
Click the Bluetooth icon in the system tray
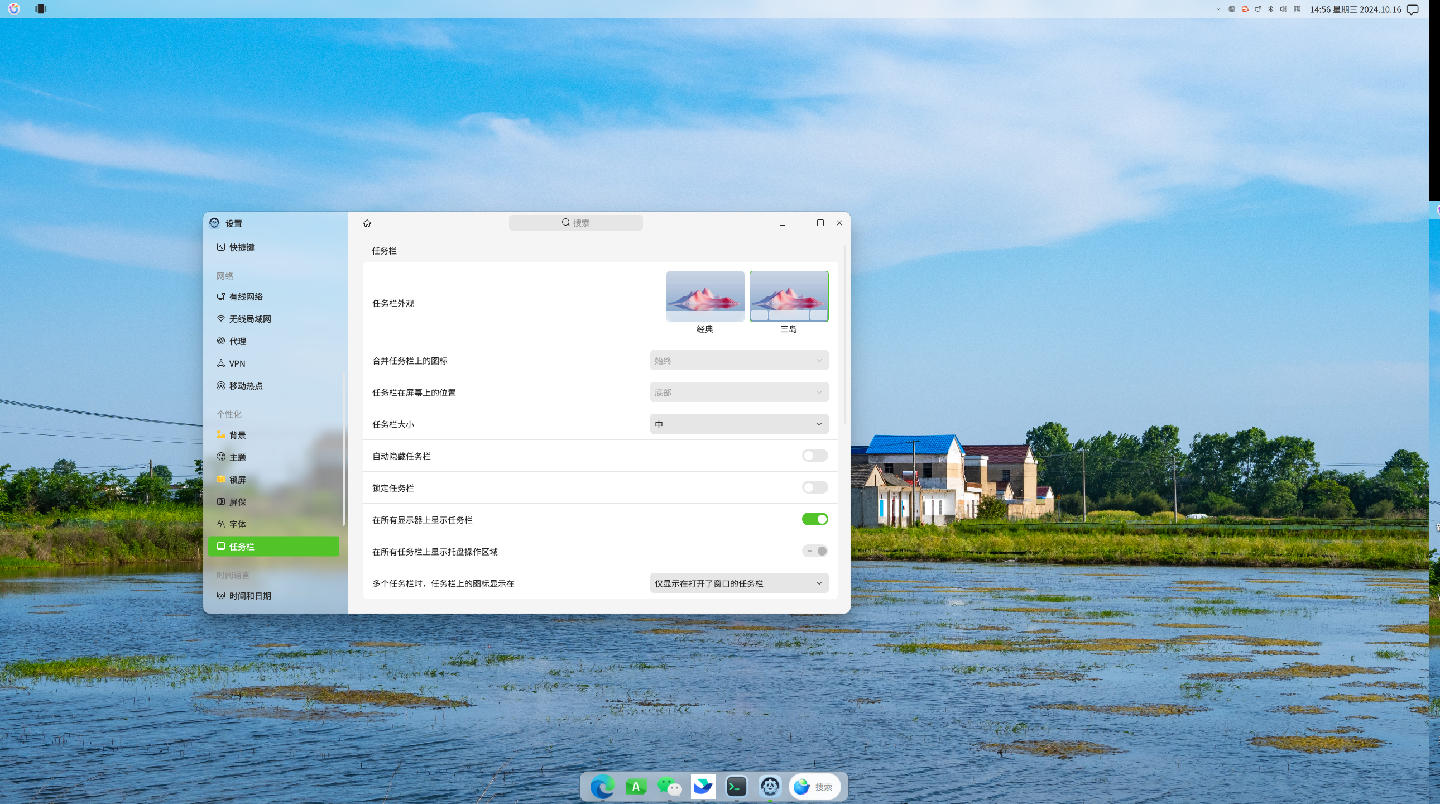pos(1271,9)
